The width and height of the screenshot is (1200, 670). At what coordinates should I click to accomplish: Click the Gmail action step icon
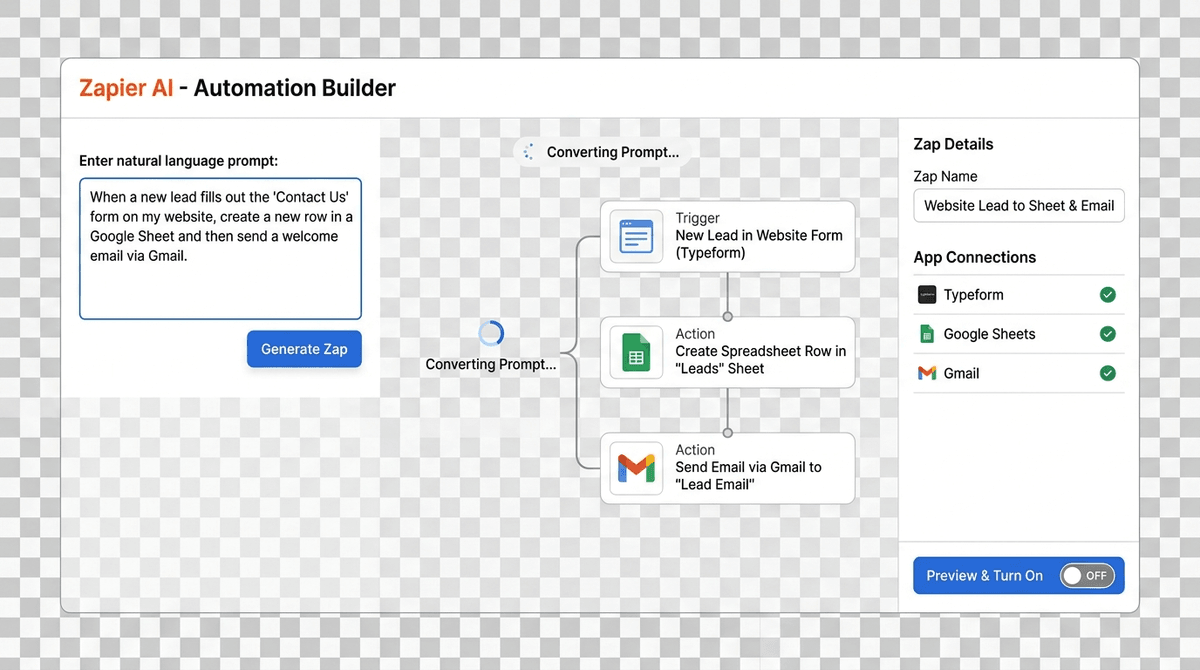tap(636, 468)
